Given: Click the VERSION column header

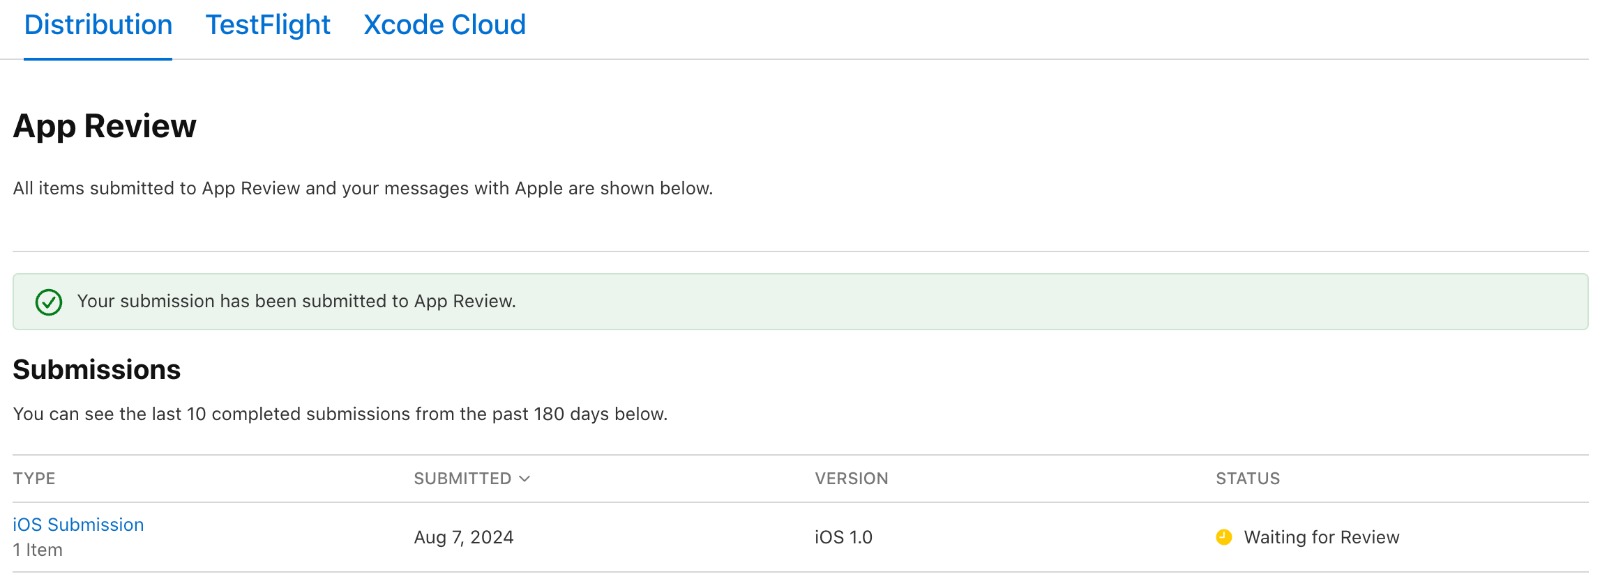Looking at the screenshot, I should (x=851, y=479).
